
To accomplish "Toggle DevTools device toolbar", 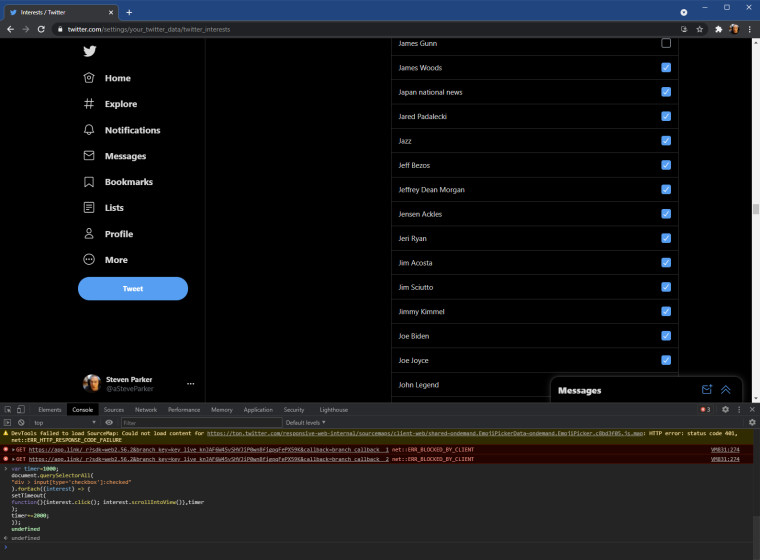I will pos(21,410).
